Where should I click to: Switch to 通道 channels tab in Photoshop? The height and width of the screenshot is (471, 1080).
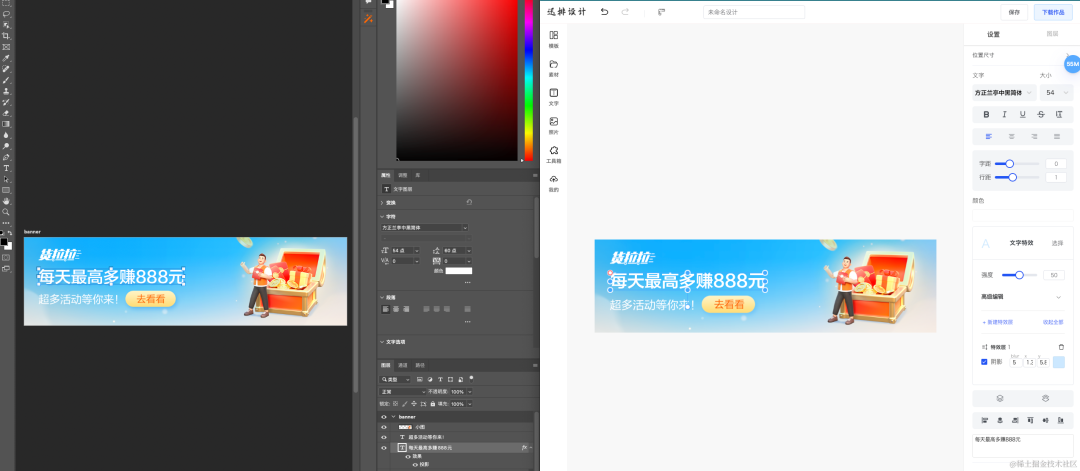(x=403, y=365)
